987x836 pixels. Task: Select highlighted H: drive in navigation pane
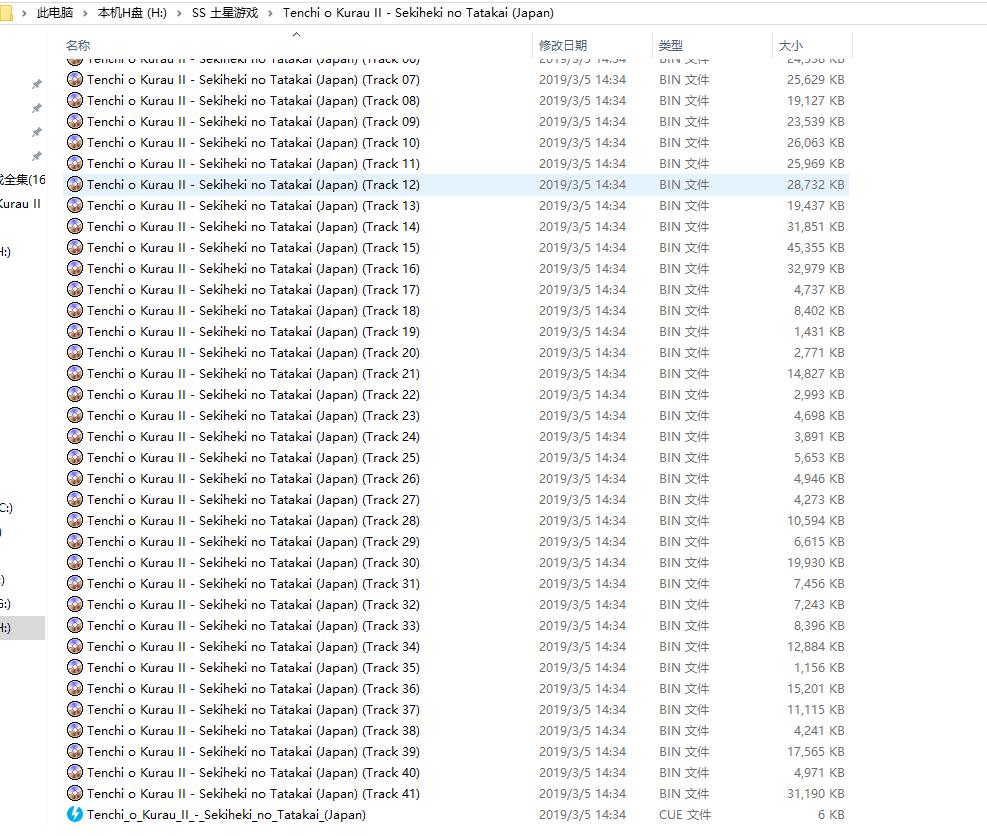click(x=22, y=628)
